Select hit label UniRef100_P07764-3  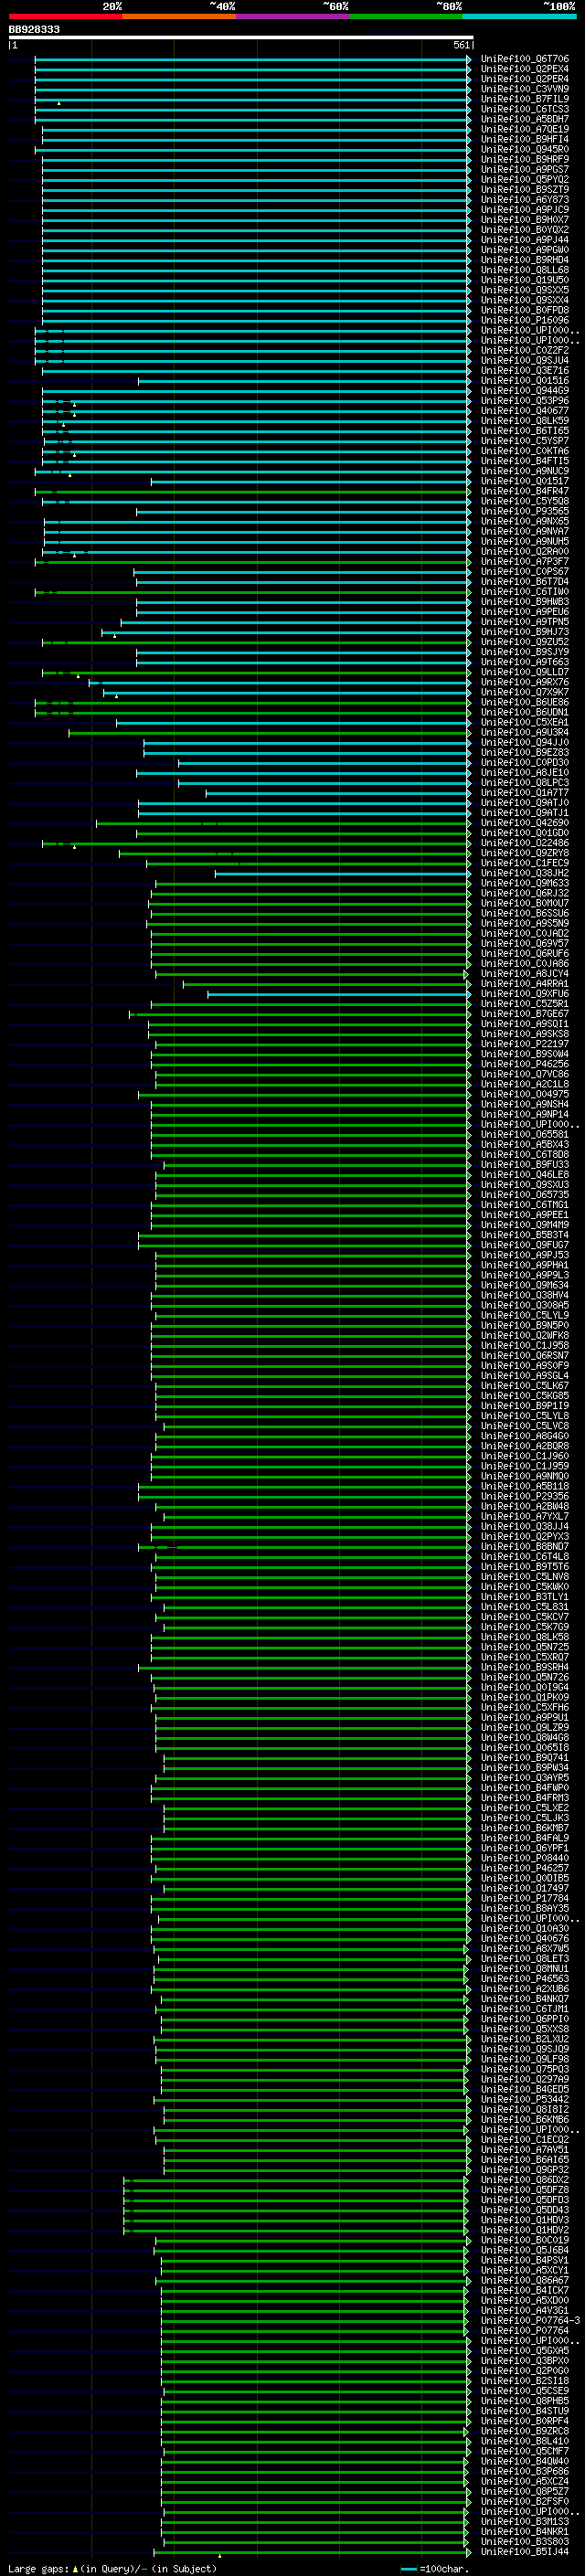click(530, 2320)
